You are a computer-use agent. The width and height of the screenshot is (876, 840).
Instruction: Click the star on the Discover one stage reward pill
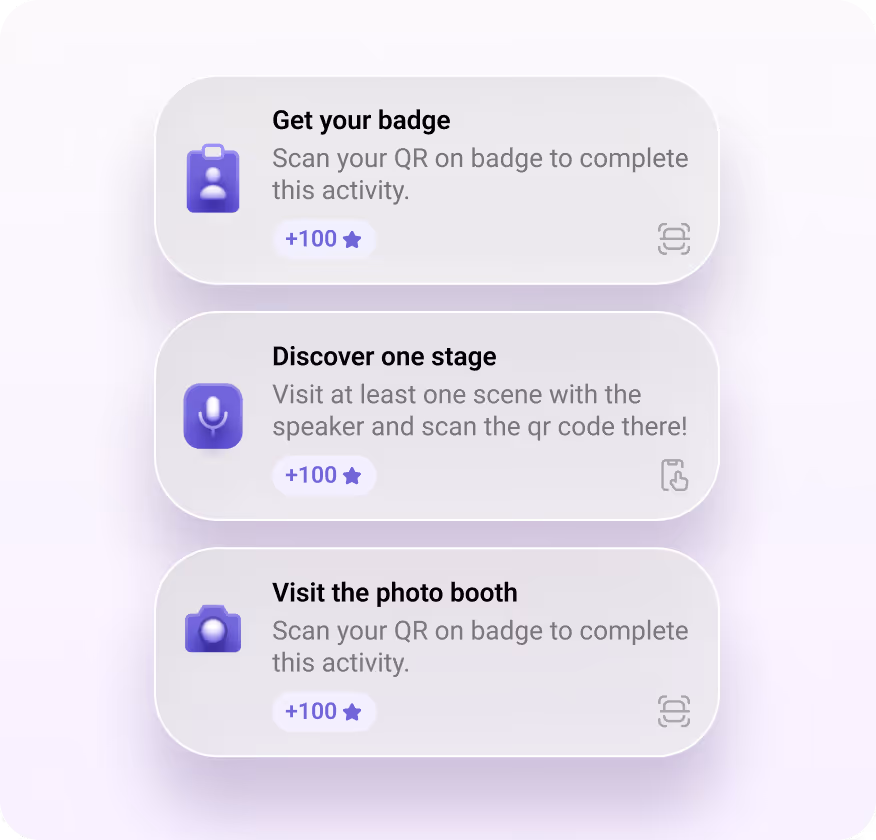[x=351, y=474]
